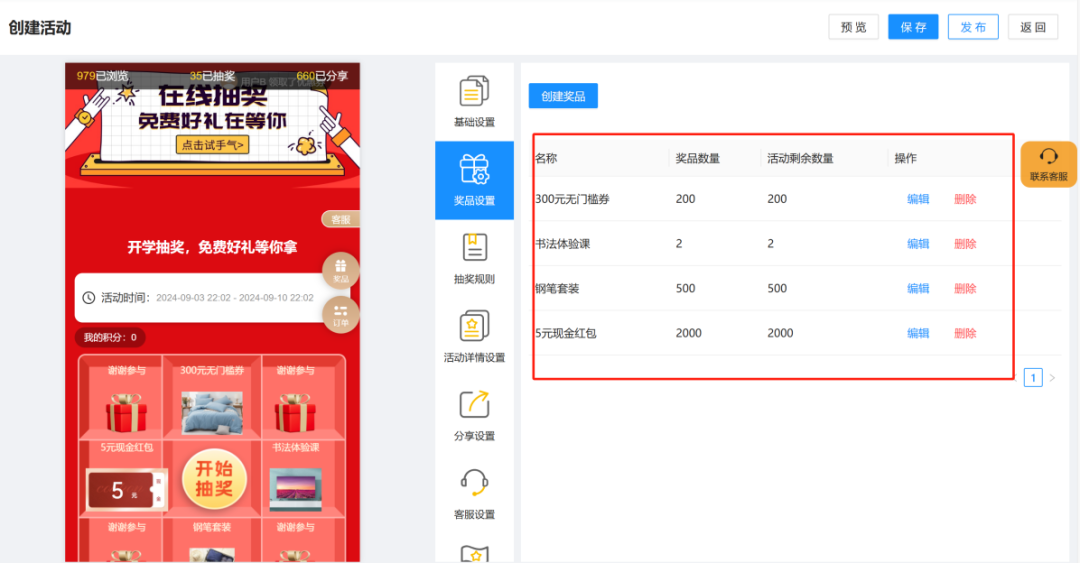The height and width of the screenshot is (563, 1080).
Task: Click the 创建奖品 button
Action: [563, 96]
